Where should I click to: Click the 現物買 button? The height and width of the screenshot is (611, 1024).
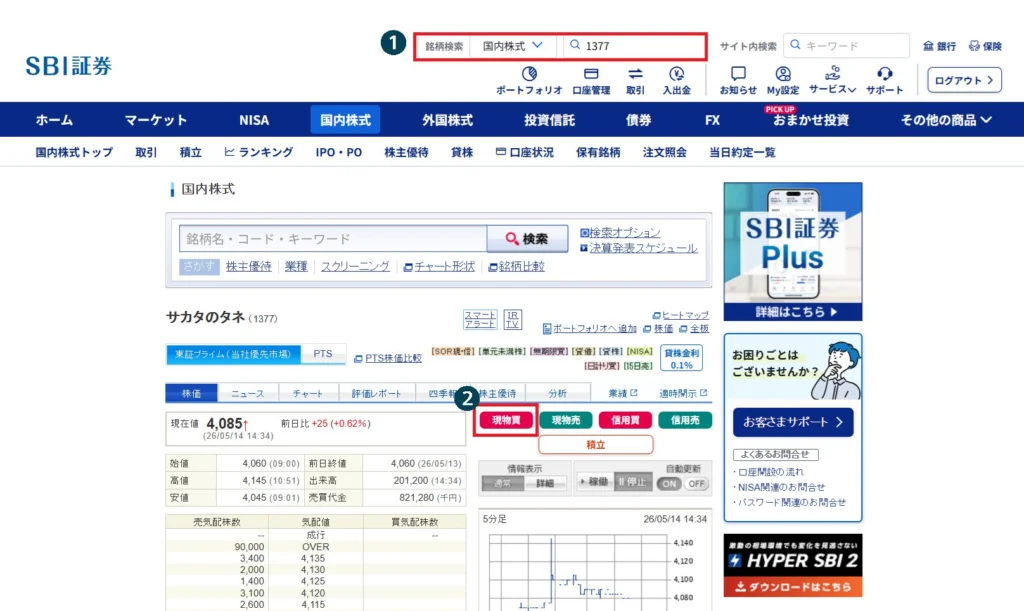tap(506, 420)
